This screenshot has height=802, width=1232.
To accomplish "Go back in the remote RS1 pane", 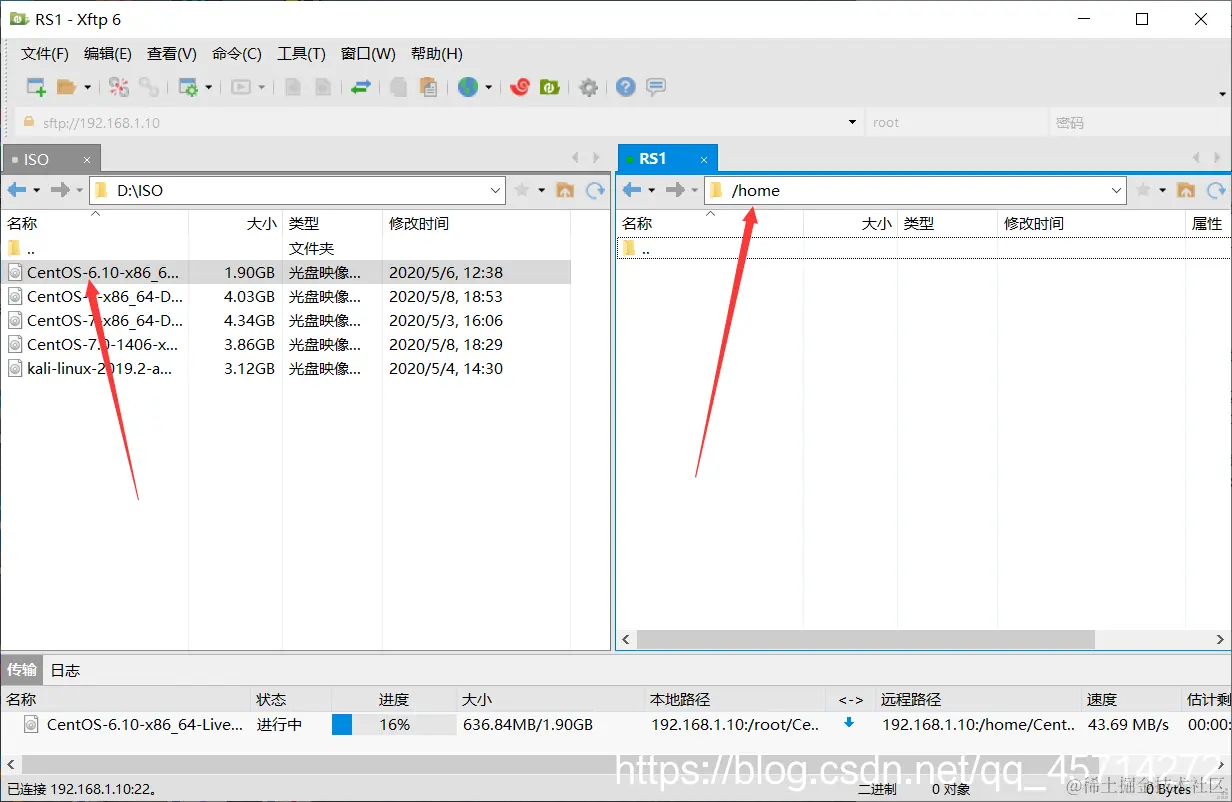I will coord(632,190).
